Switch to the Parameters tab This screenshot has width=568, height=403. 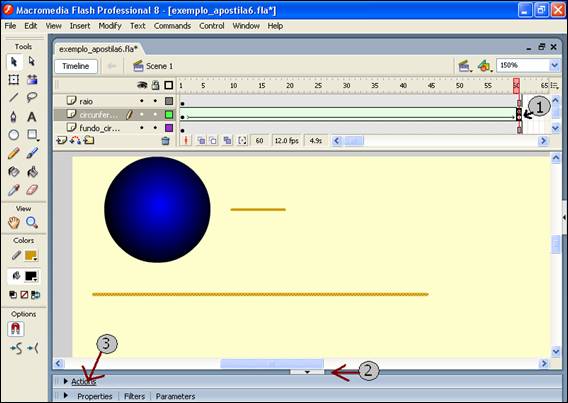(x=175, y=396)
